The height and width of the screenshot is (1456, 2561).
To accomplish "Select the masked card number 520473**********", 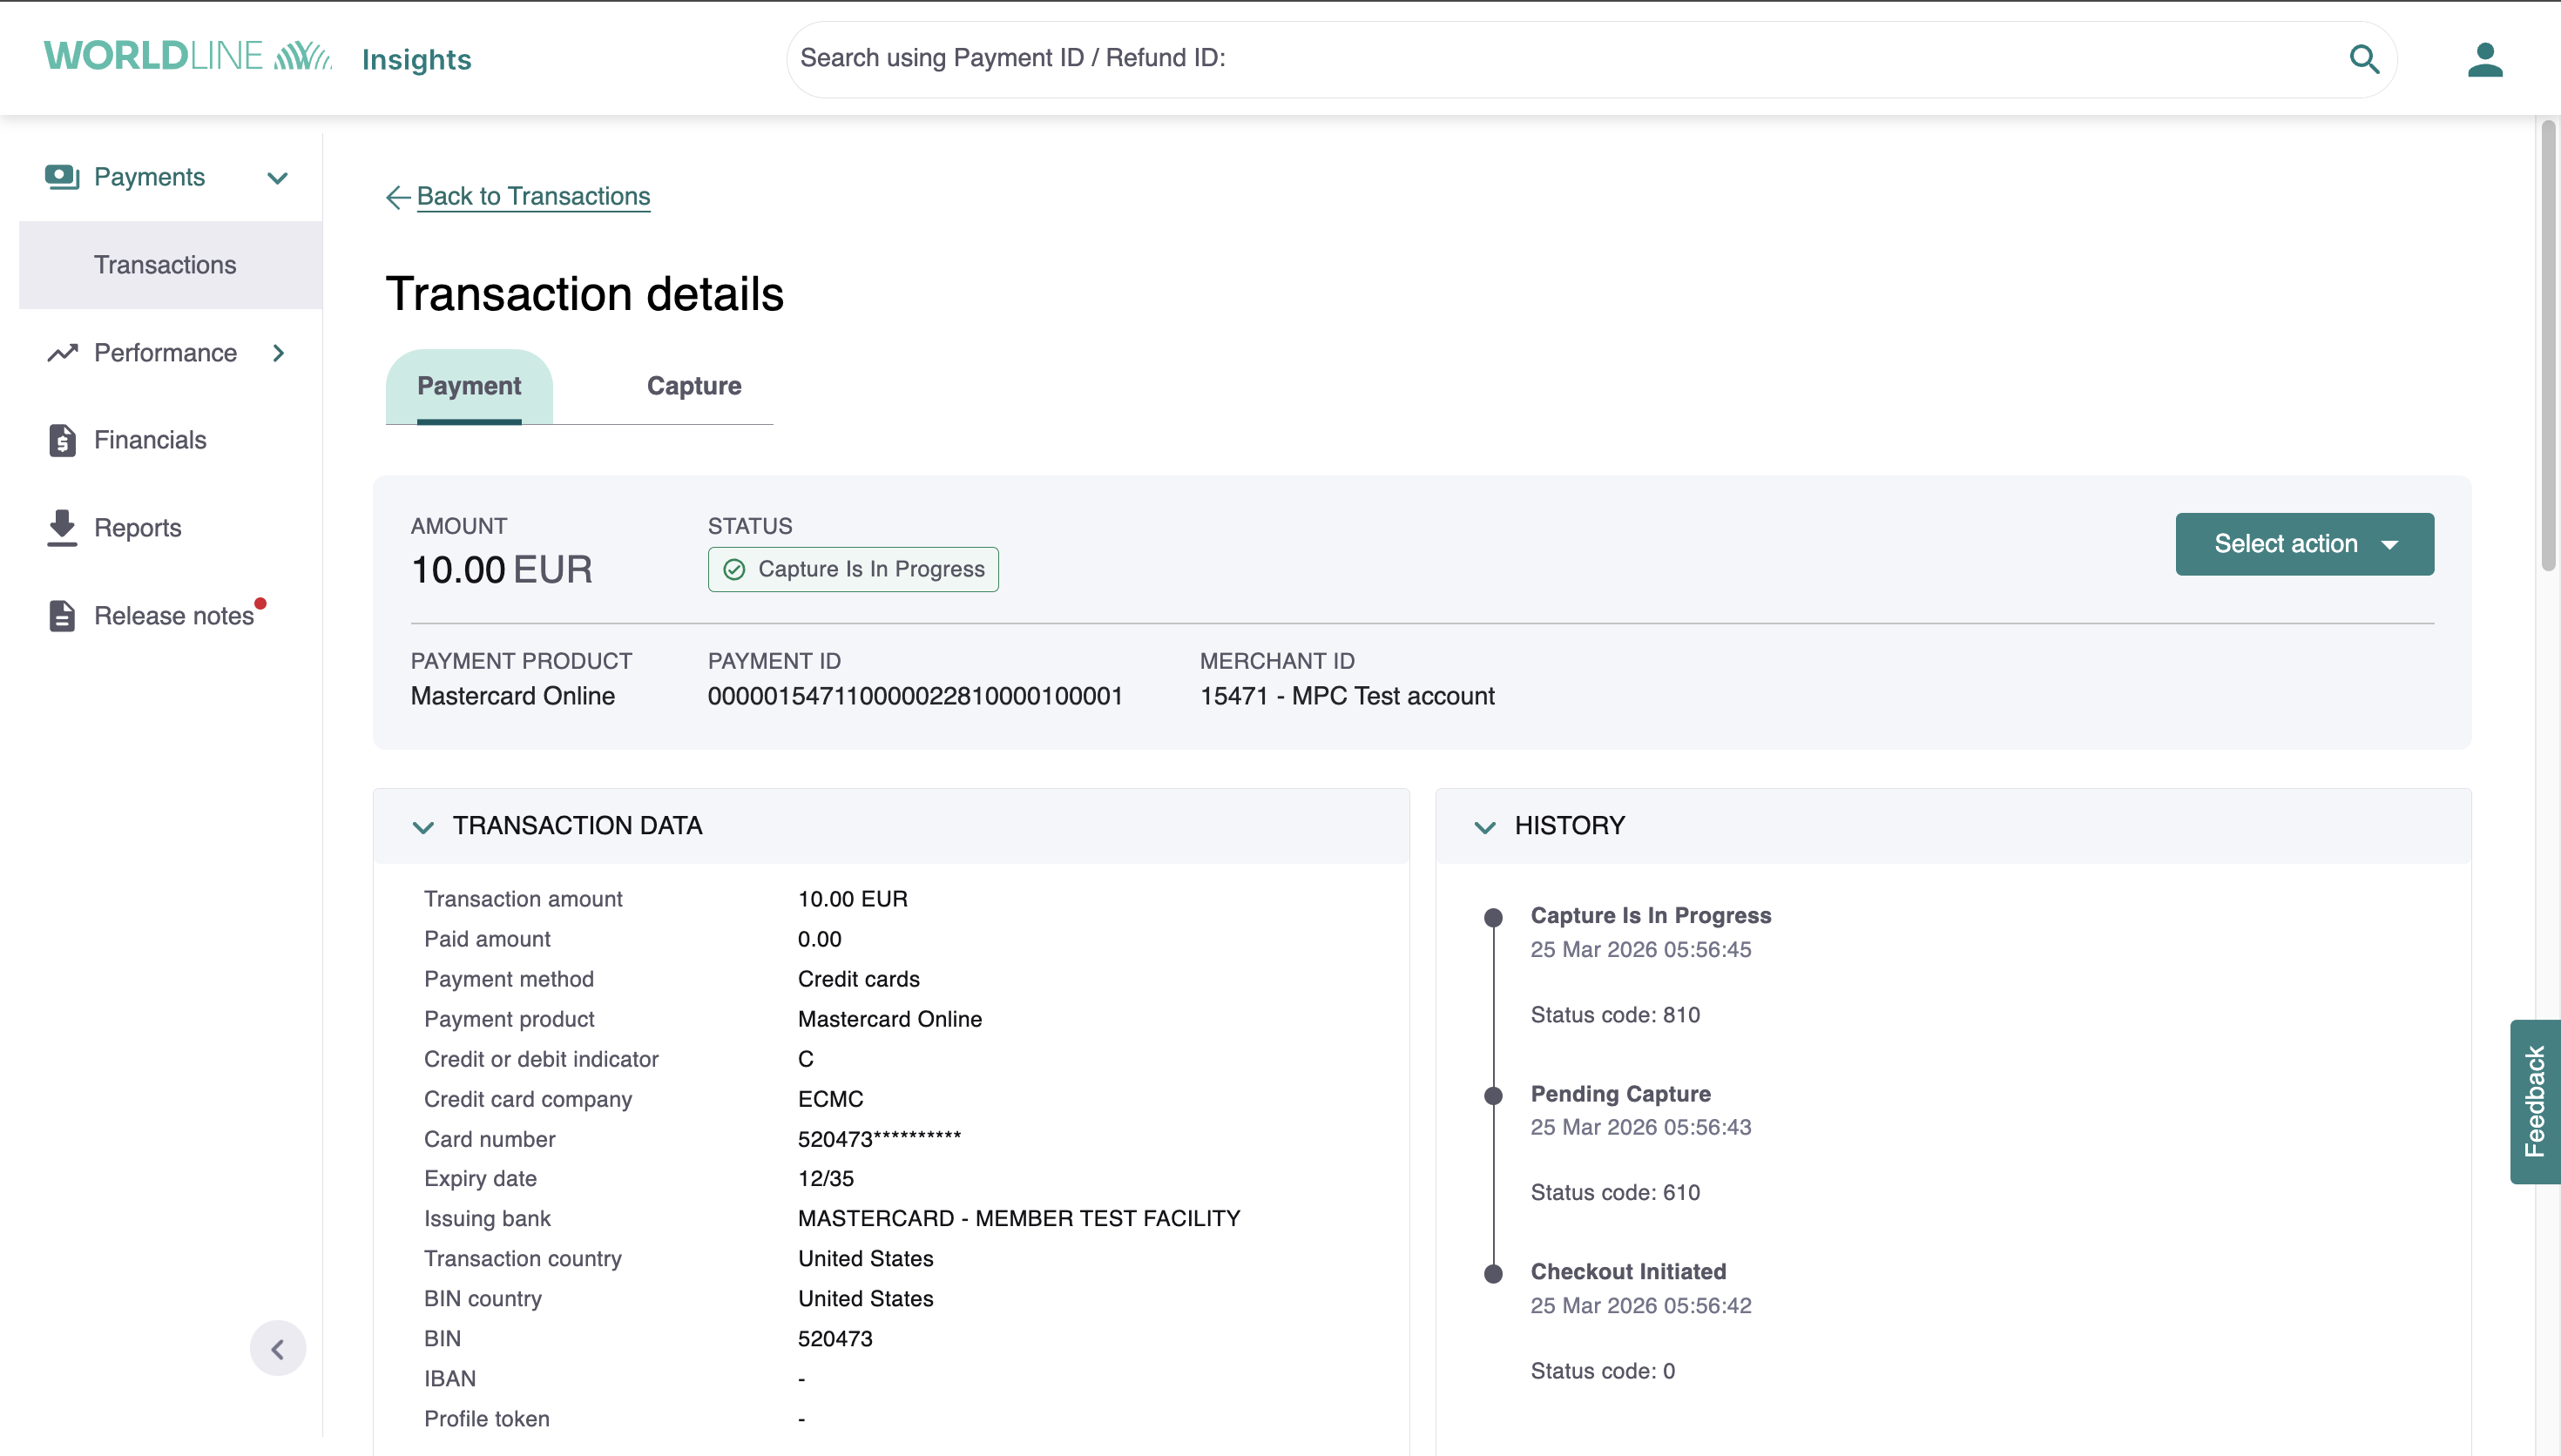I will 879,1139.
